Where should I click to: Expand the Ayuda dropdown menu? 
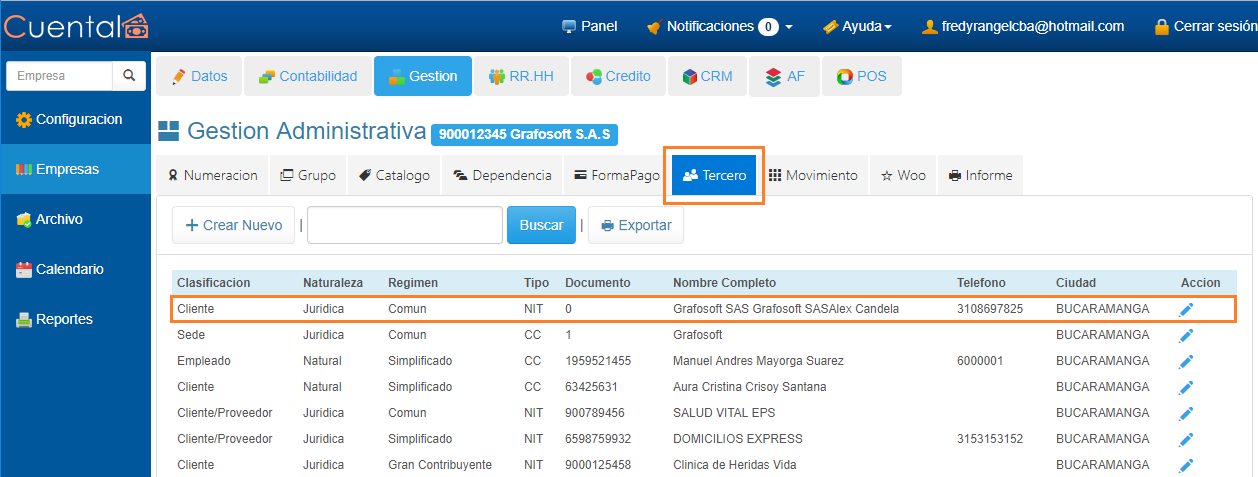pos(857,27)
